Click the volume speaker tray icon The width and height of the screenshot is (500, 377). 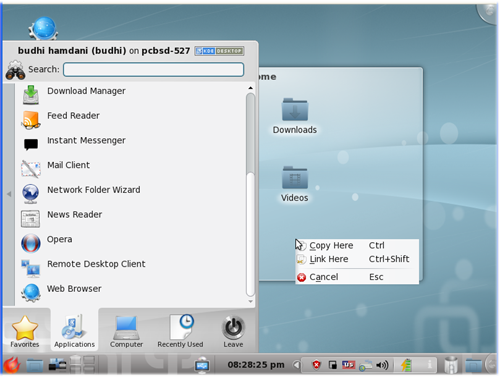(382, 365)
